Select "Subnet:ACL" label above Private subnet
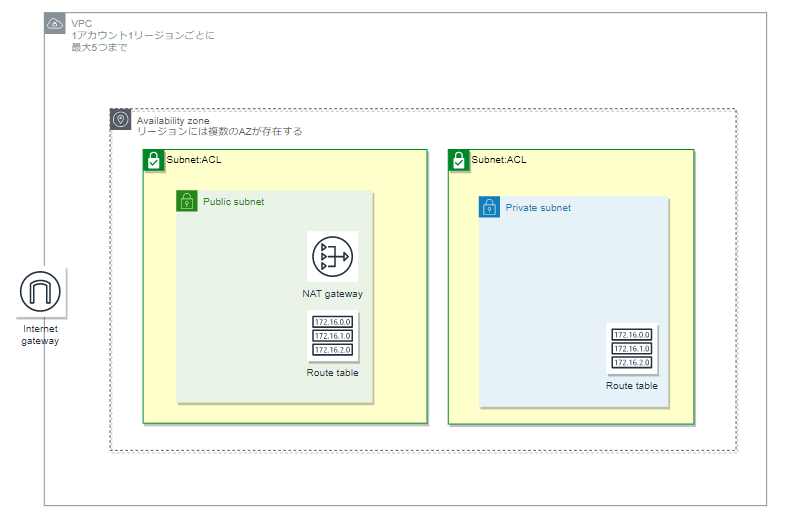 click(499, 160)
